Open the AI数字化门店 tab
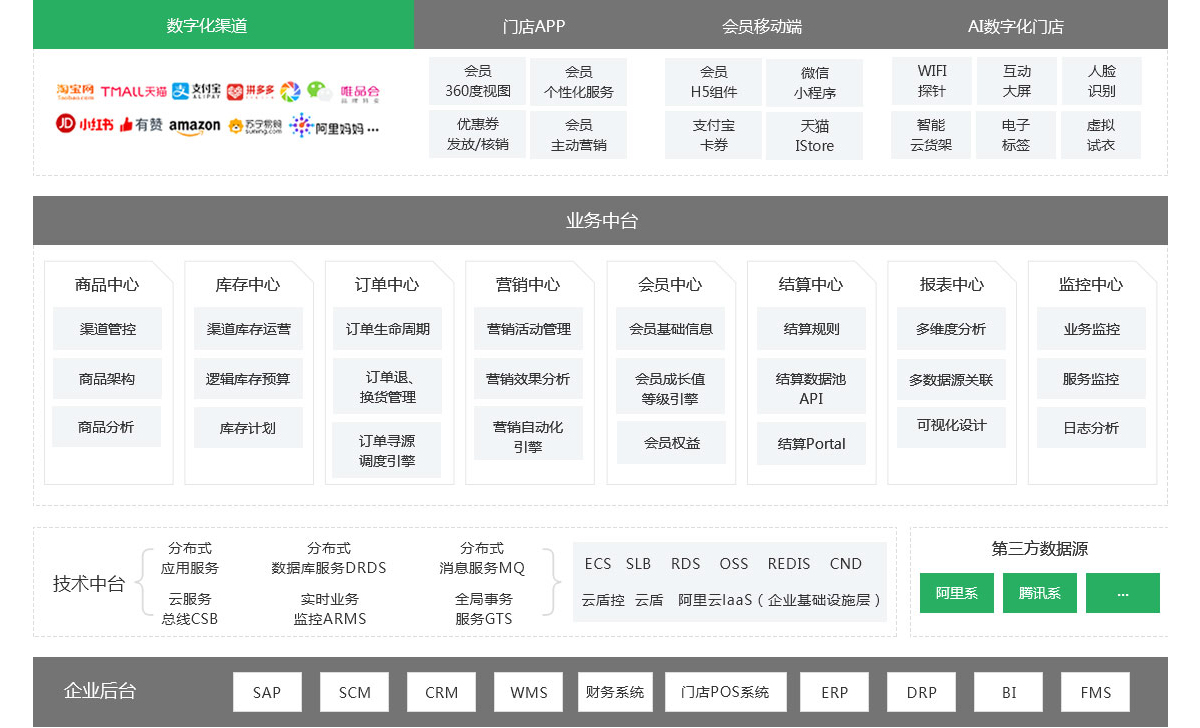Screen dimensions: 1200x728 (1015, 26)
